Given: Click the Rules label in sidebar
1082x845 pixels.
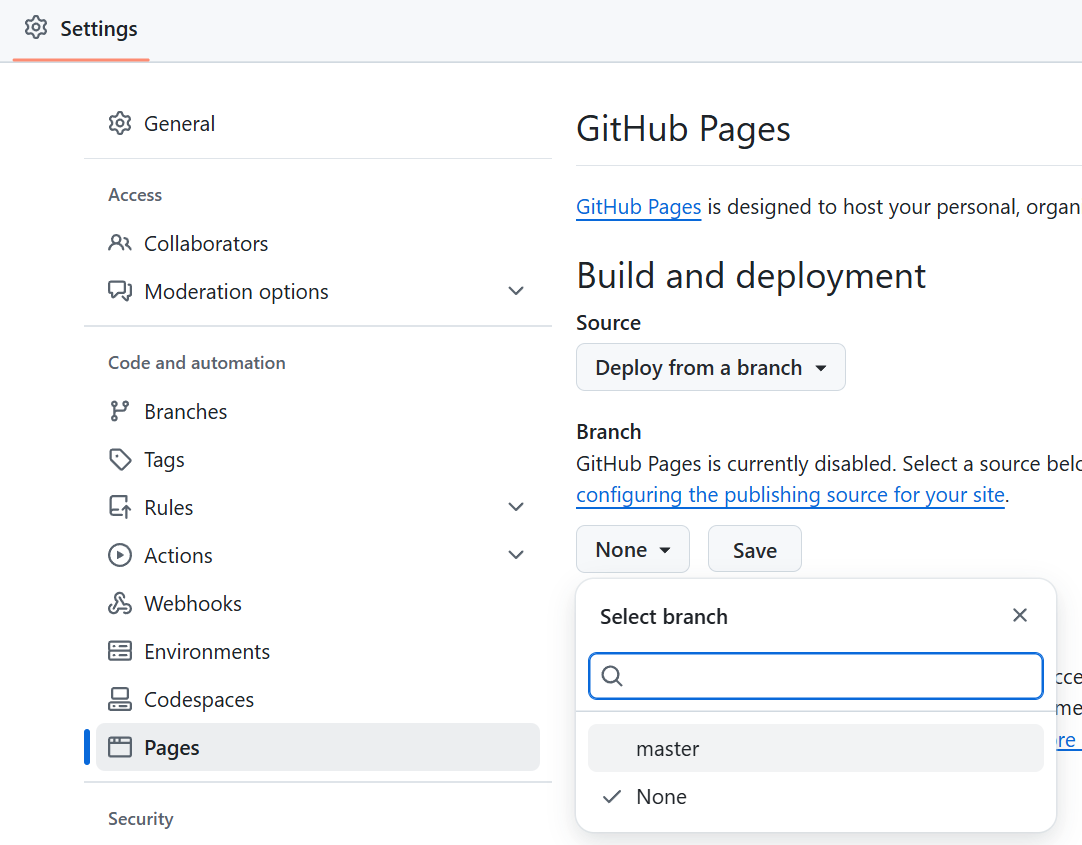Looking at the screenshot, I should [168, 508].
